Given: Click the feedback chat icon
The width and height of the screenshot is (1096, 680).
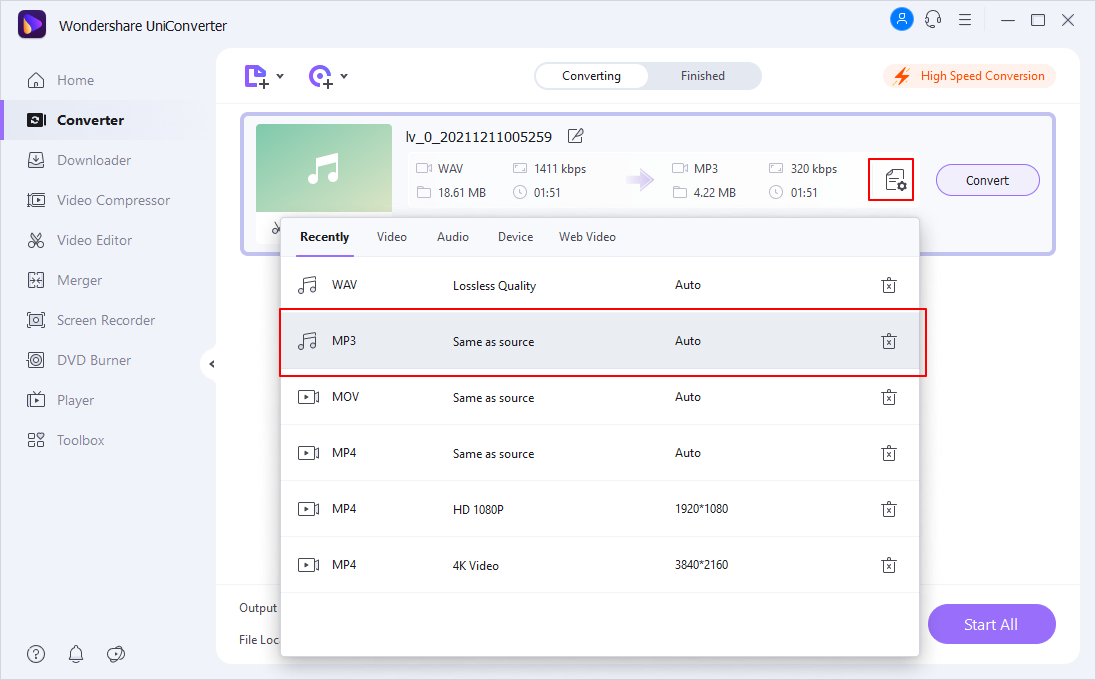Looking at the screenshot, I should point(116,654).
